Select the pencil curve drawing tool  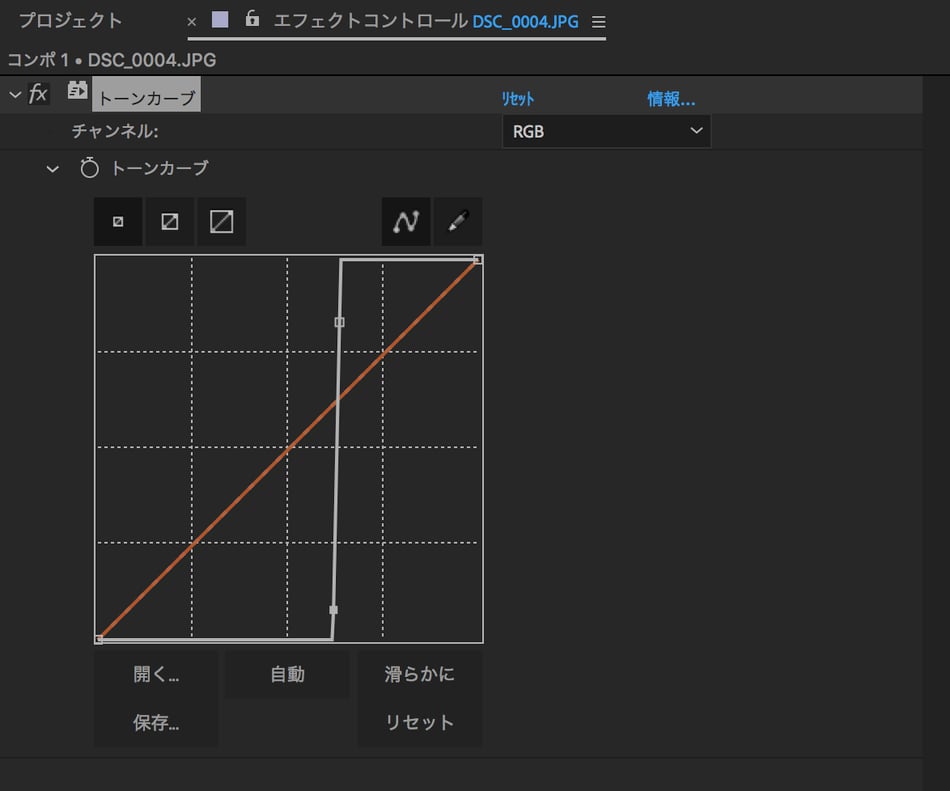(458, 222)
